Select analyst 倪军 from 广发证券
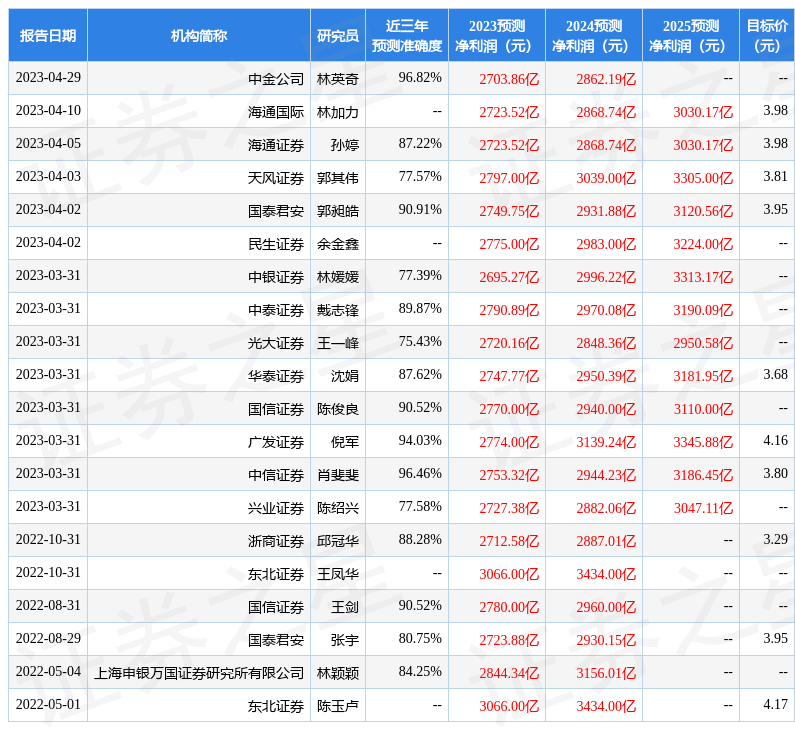This screenshot has height=730, width=795. pyautogui.click(x=344, y=441)
